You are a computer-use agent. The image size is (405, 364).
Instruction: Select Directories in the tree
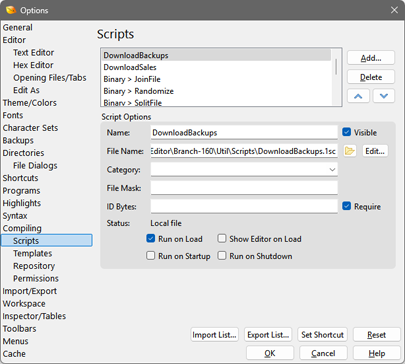click(23, 153)
